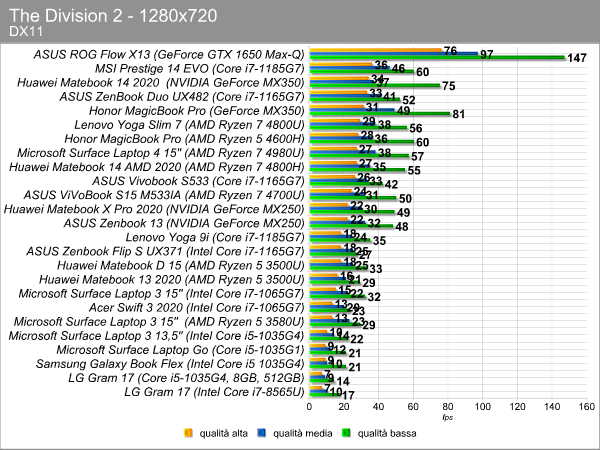Viewport: 600px width, 450px height.
Task: Click the 'fps' axis unit label
Action: [447, 417]
